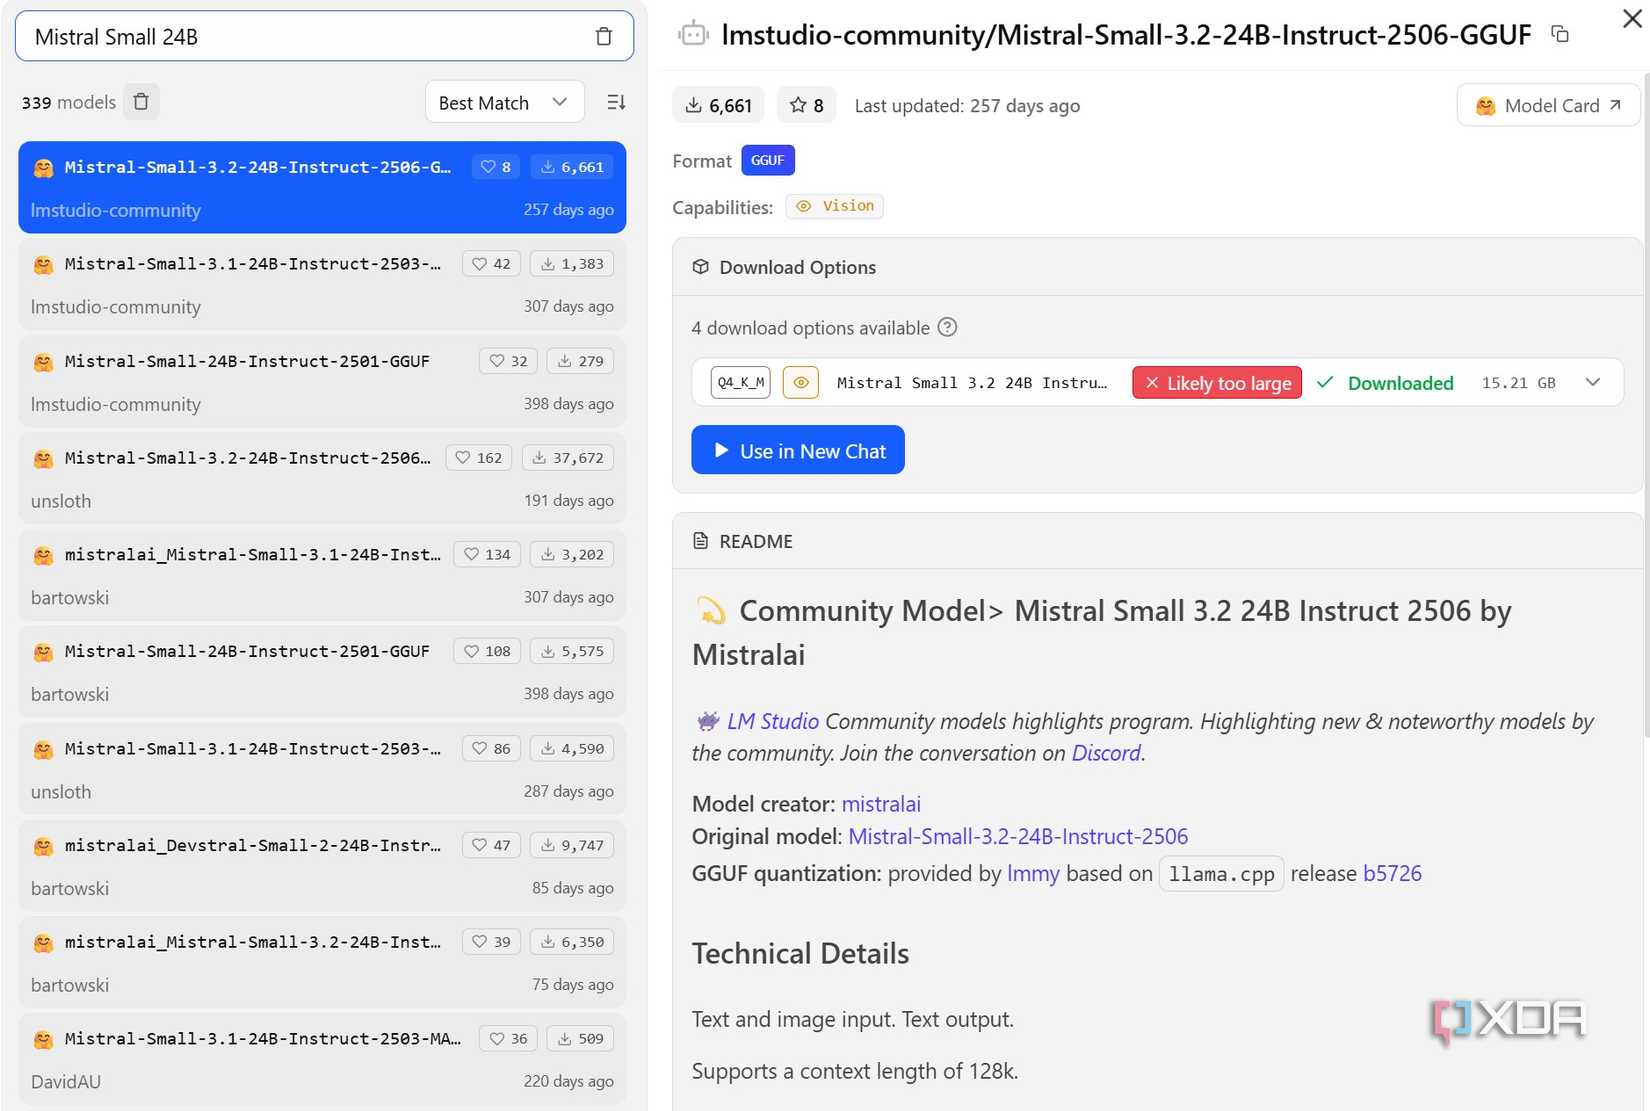
Task: Click the Downloaded status label
Action: point(1400,383)
